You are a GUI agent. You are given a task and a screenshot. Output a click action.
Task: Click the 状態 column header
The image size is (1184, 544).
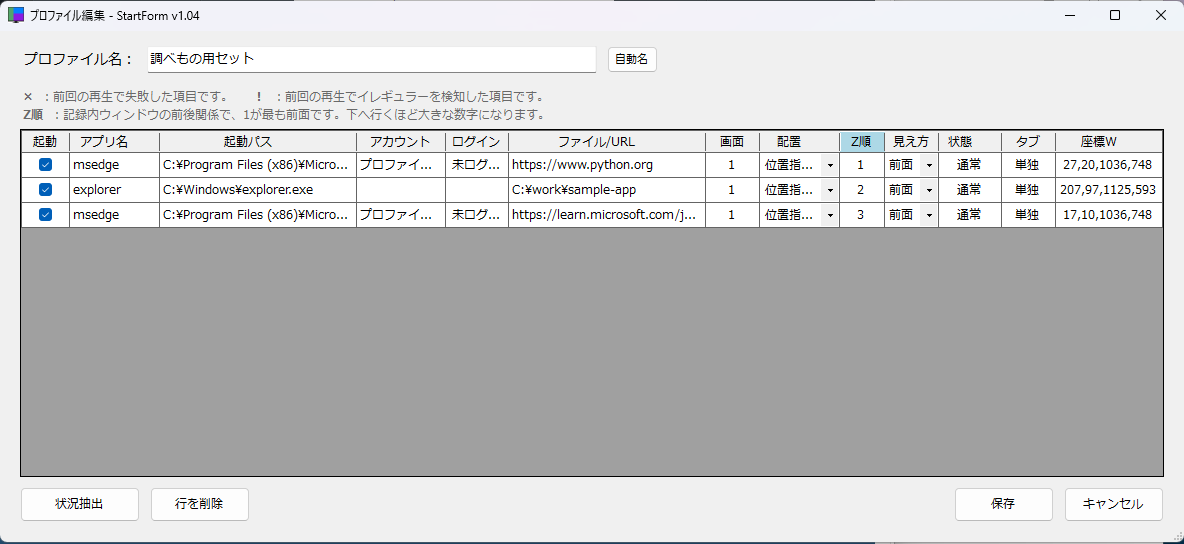(x=970, y=141)
